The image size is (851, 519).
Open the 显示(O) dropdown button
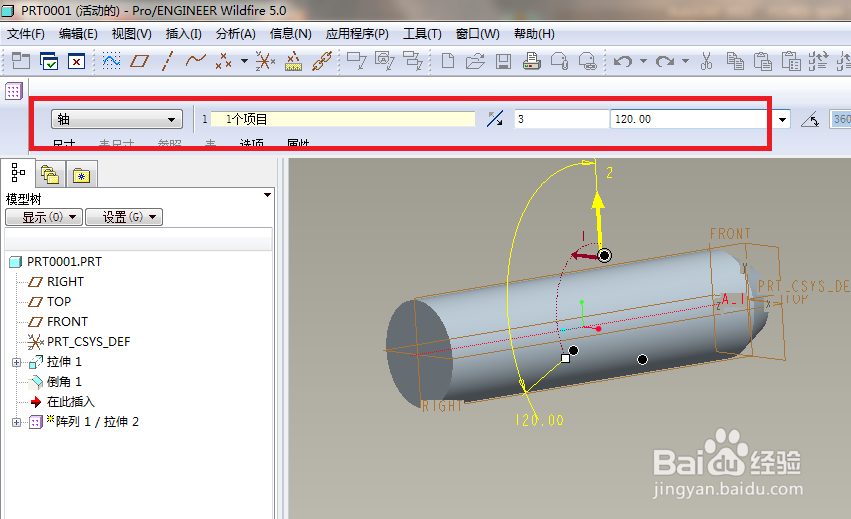click(43, 217)
